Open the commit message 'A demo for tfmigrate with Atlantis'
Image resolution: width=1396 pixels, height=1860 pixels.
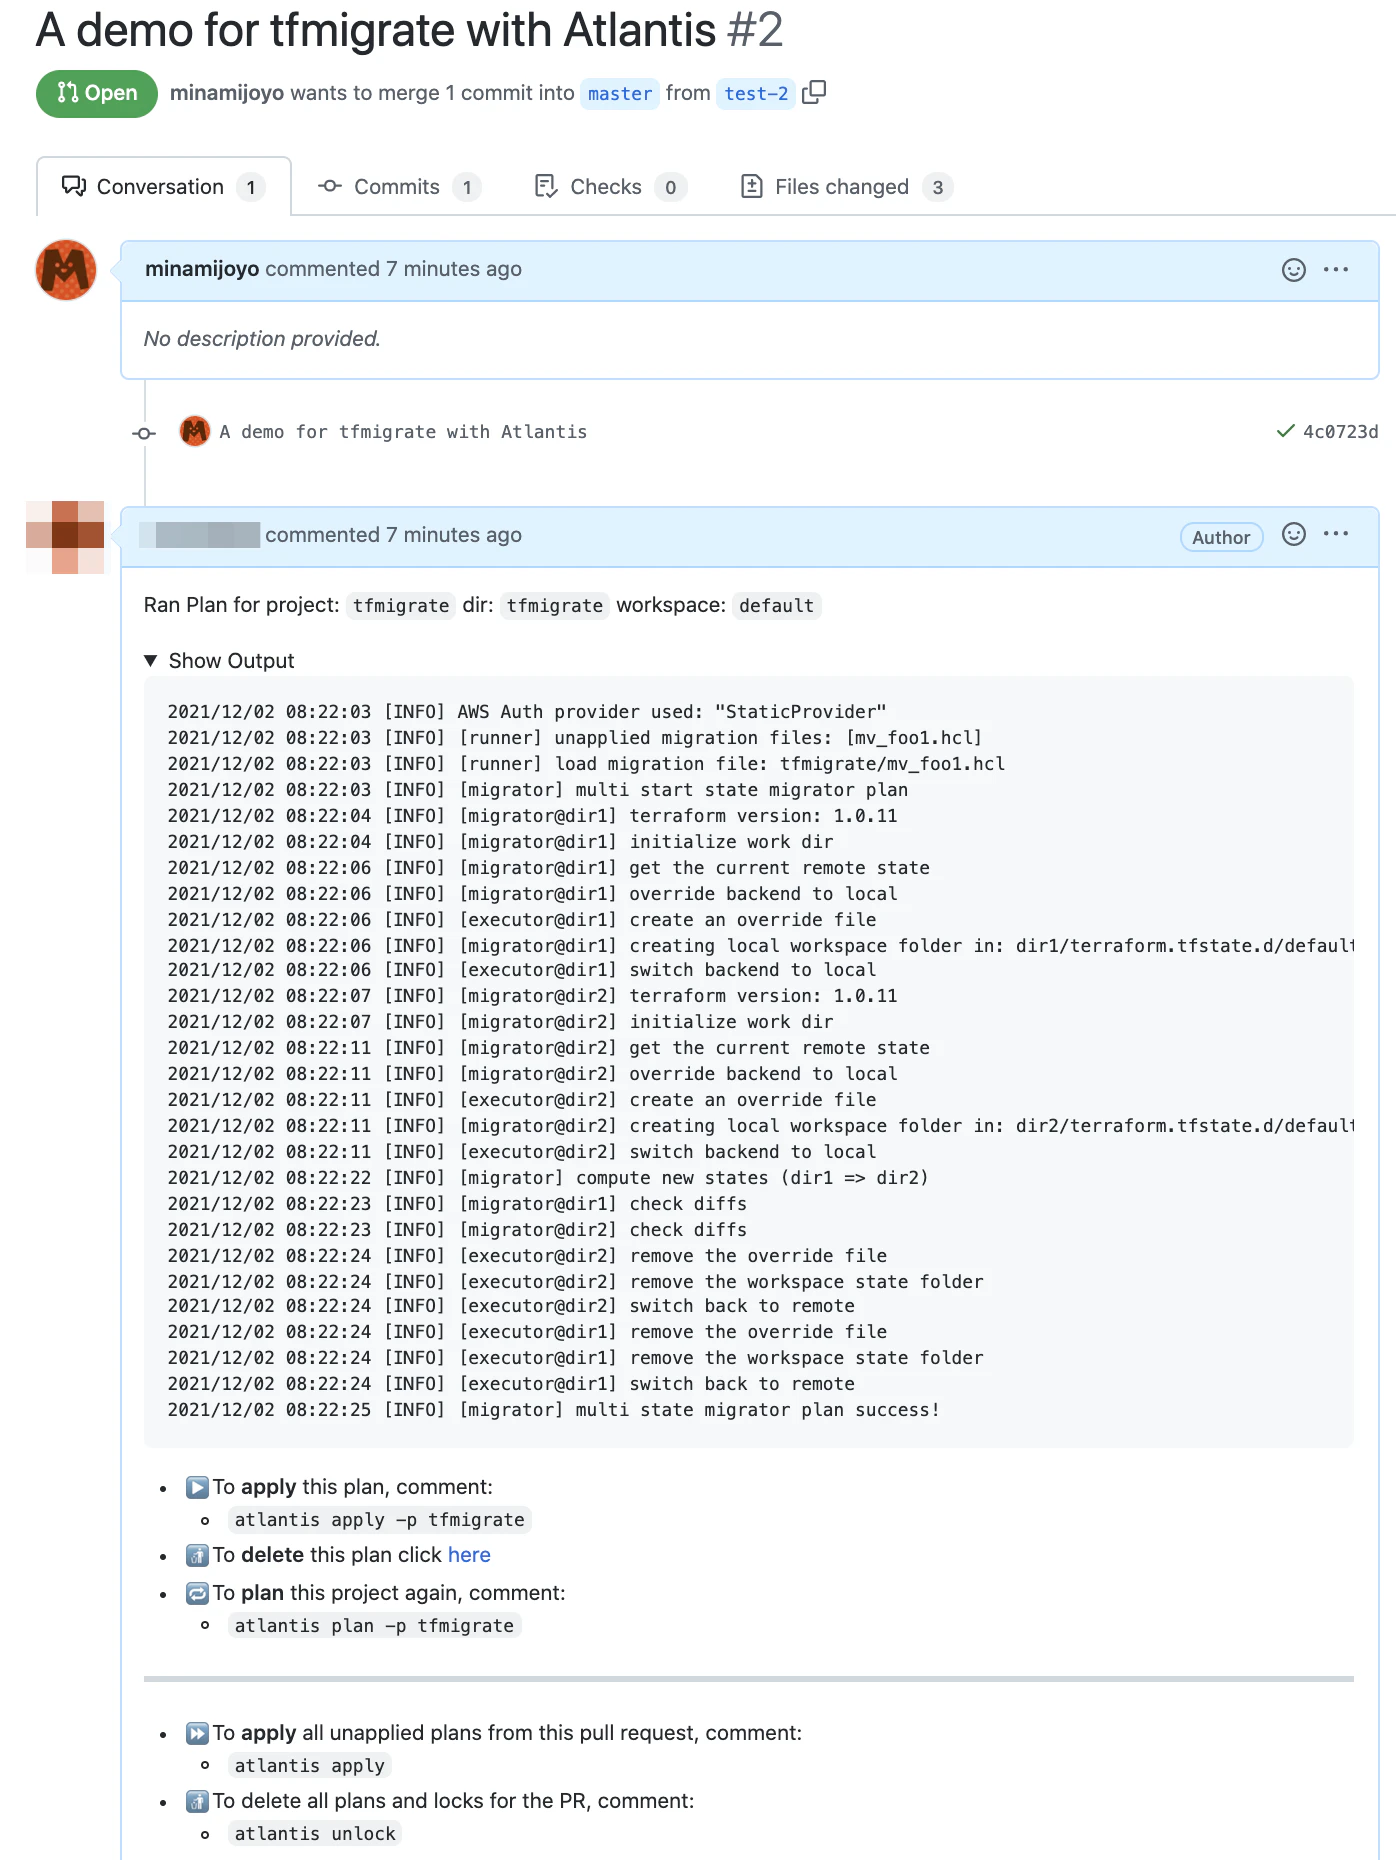click(x=403, y=432)
